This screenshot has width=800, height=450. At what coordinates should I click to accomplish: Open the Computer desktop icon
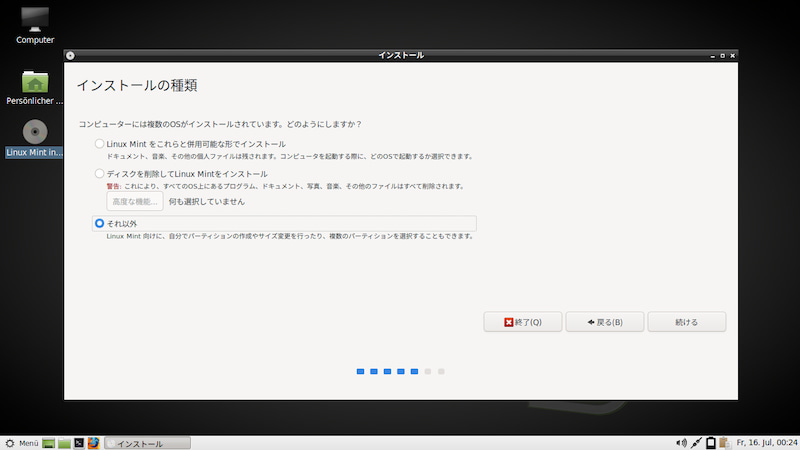click(35, 26)
